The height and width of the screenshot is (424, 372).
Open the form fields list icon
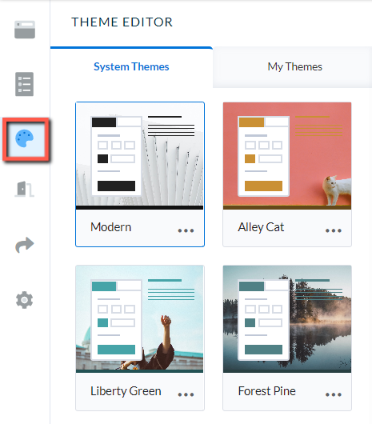(x=24, y=84)
